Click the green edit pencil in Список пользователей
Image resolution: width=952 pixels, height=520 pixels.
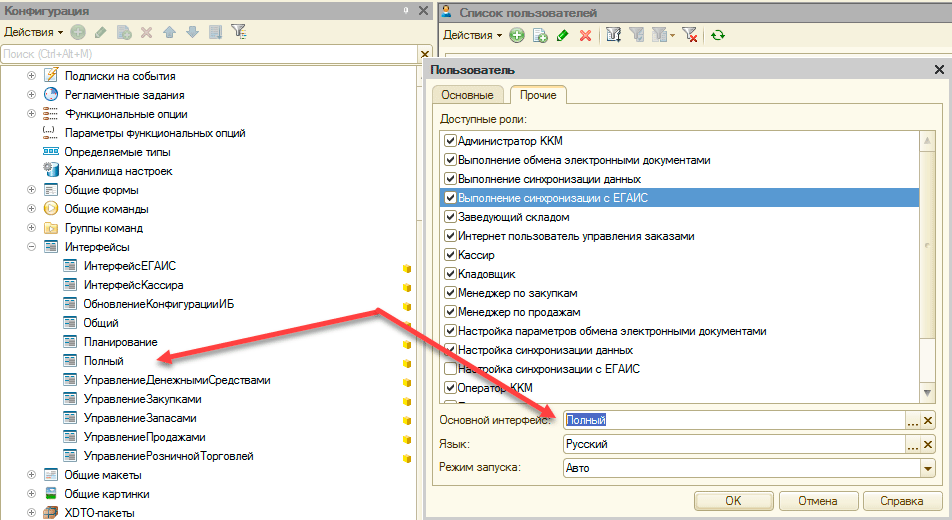click(563, 35)
